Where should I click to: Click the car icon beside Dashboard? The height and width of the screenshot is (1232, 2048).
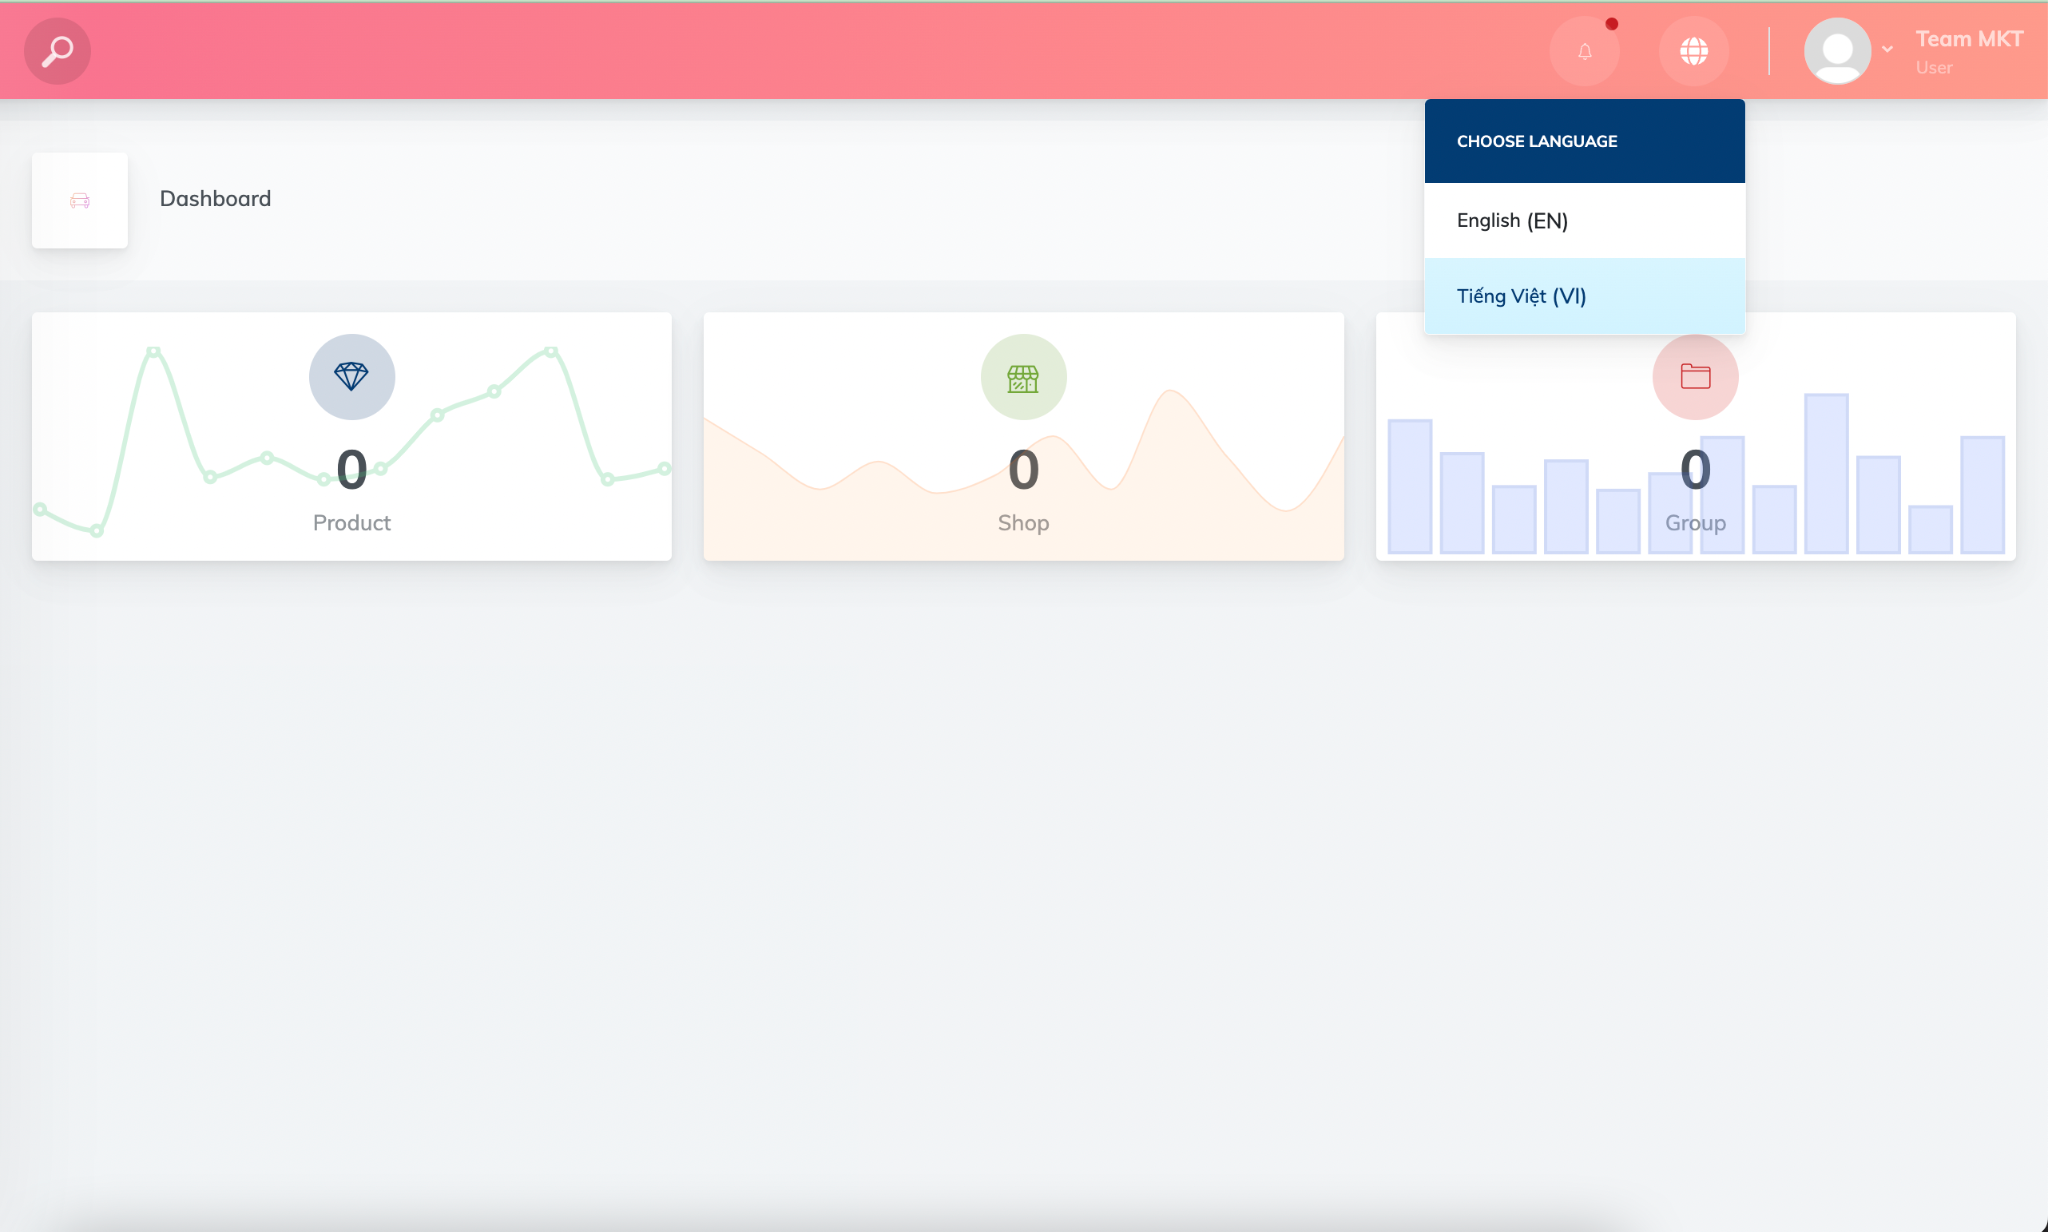point(80,201)
